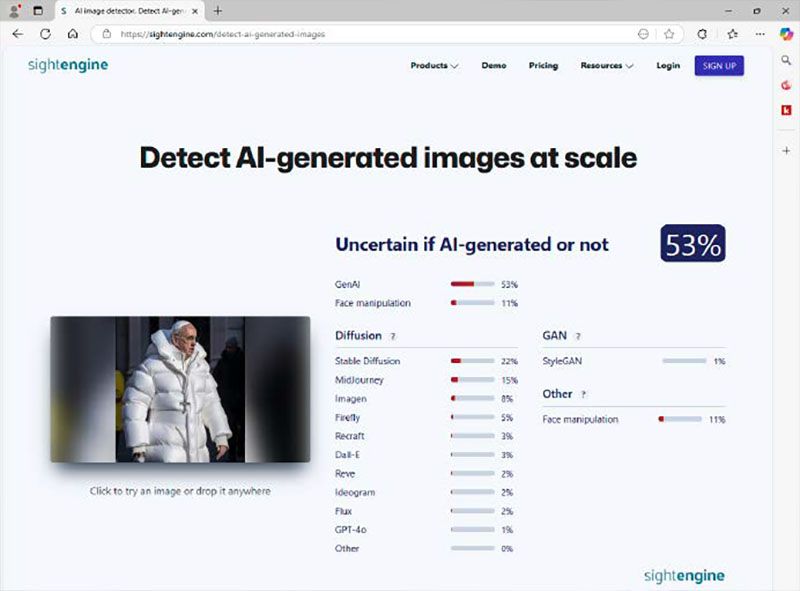The image size is (800, 591).
Task: Click the reader view icon in address bar
Action: click(x=643, y=34)
